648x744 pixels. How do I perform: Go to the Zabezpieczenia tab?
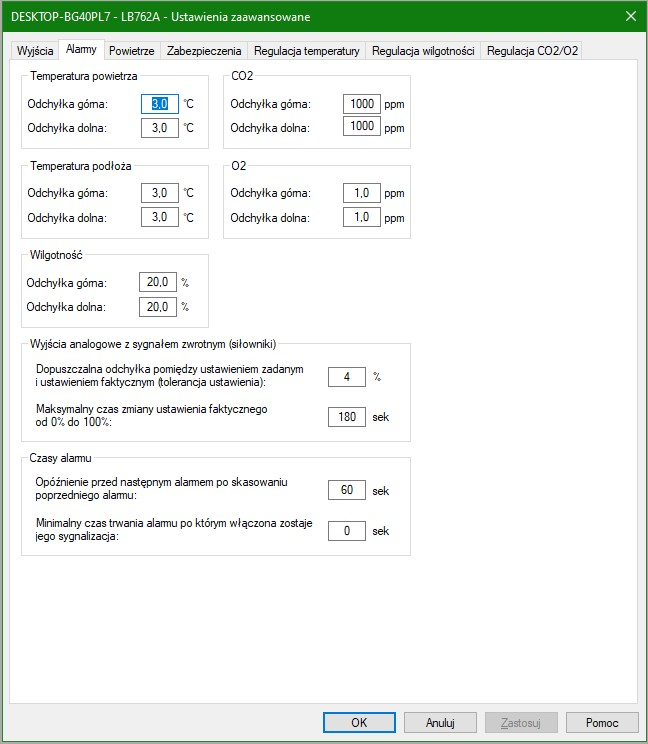coord(204,51)
